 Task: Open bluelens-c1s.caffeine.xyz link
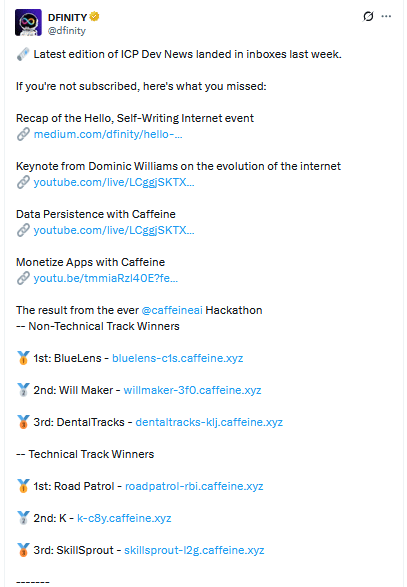coord(177,358)
